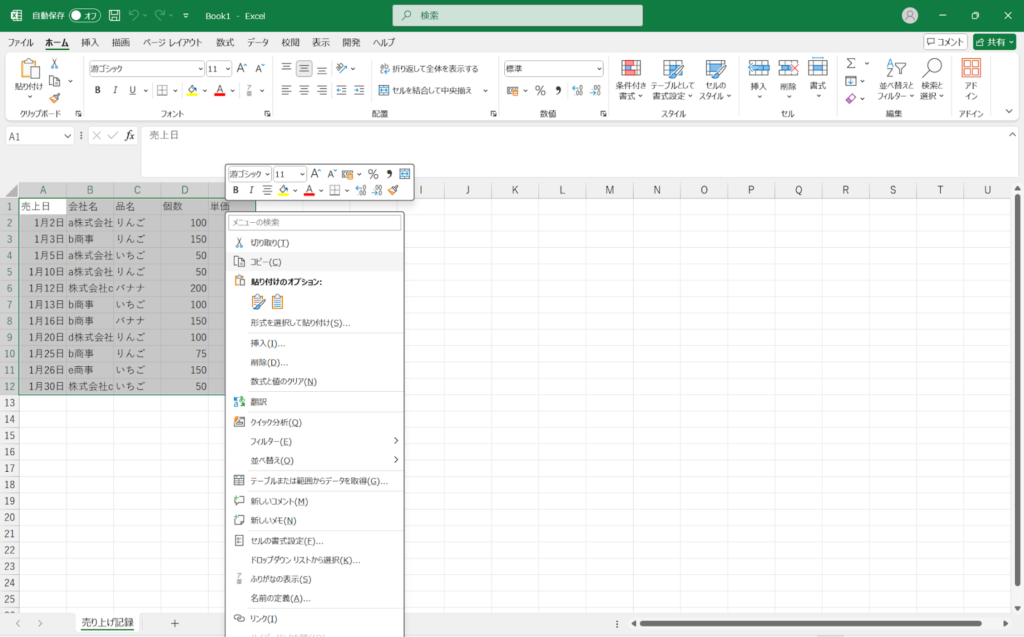Click the insert function fx icon
The image size is (1024, 637).
(x=130, y=136)
